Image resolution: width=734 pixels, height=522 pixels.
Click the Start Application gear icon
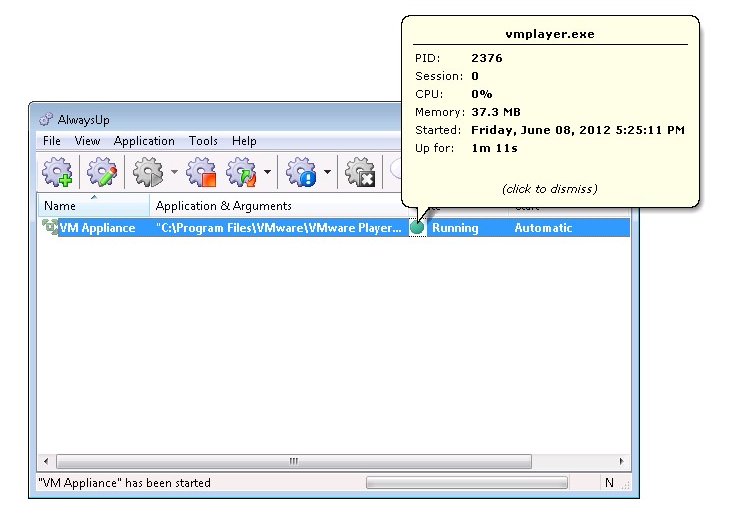point(148,172)
